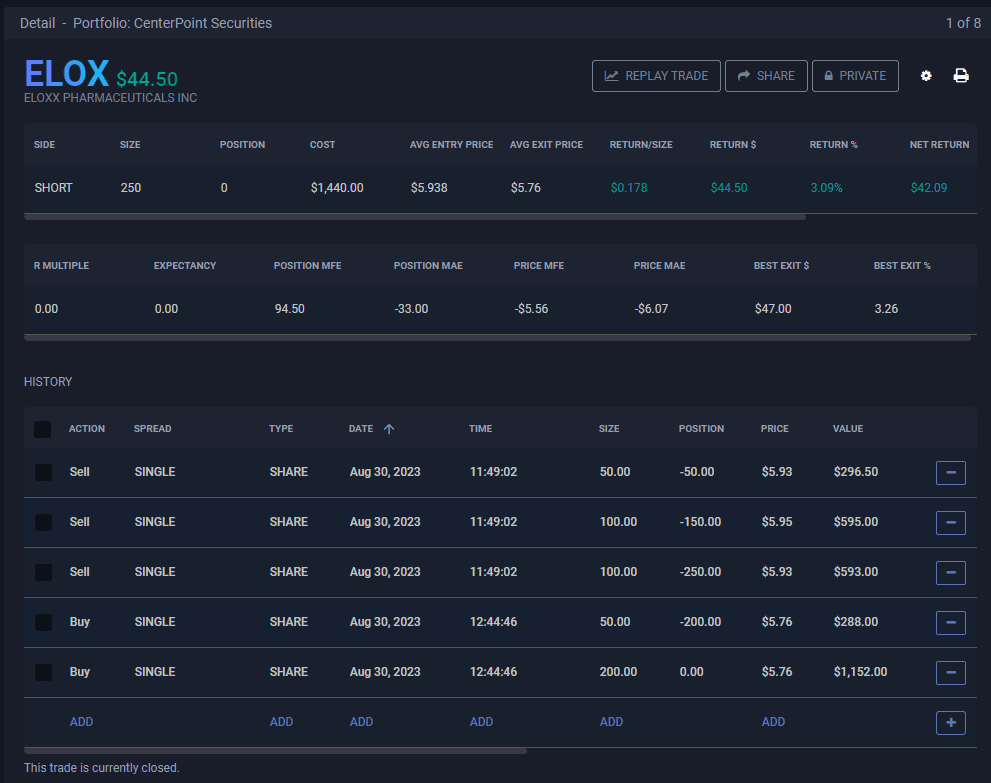This screenshot has width=991, height=783.
Task: Remove the Sell 50.00 history row
Action: 950,472
